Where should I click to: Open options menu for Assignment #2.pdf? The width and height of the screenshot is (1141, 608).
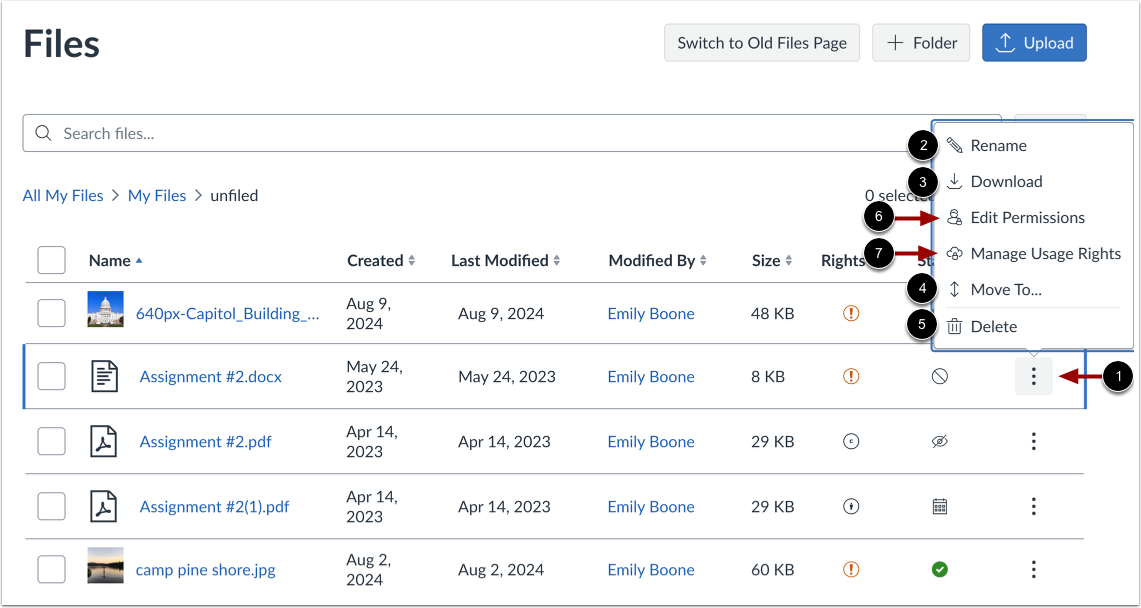tap(1033, 442)
